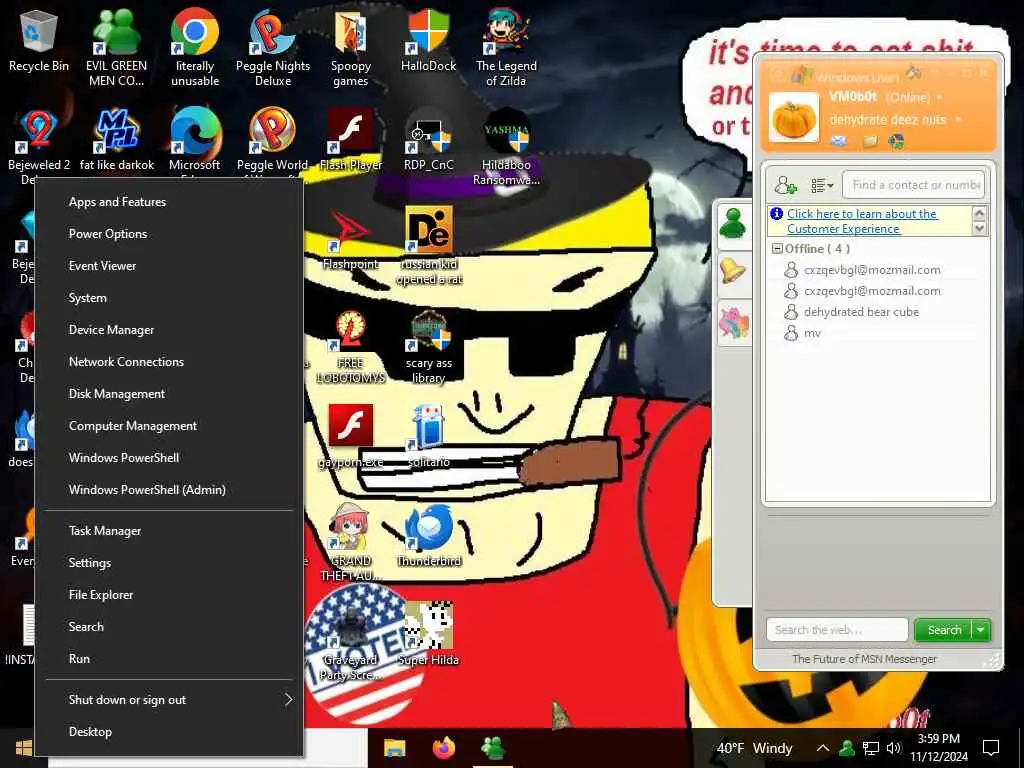Open Device Manager from the context menu
Image resolution: width=1024 pixels, height=768 pixels.
click(170, 330)
